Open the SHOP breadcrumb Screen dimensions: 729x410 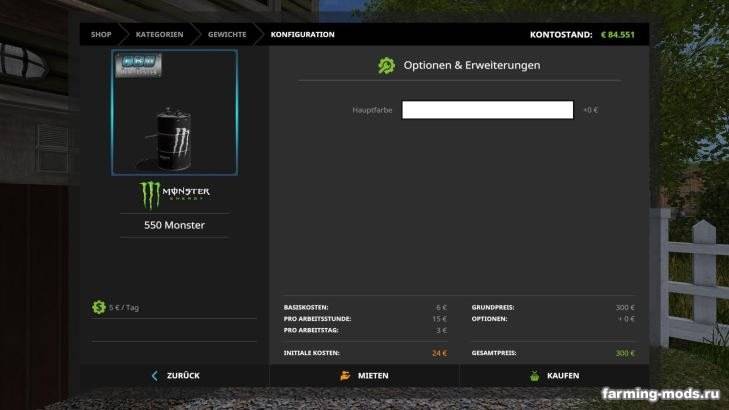tap(101, 34)
